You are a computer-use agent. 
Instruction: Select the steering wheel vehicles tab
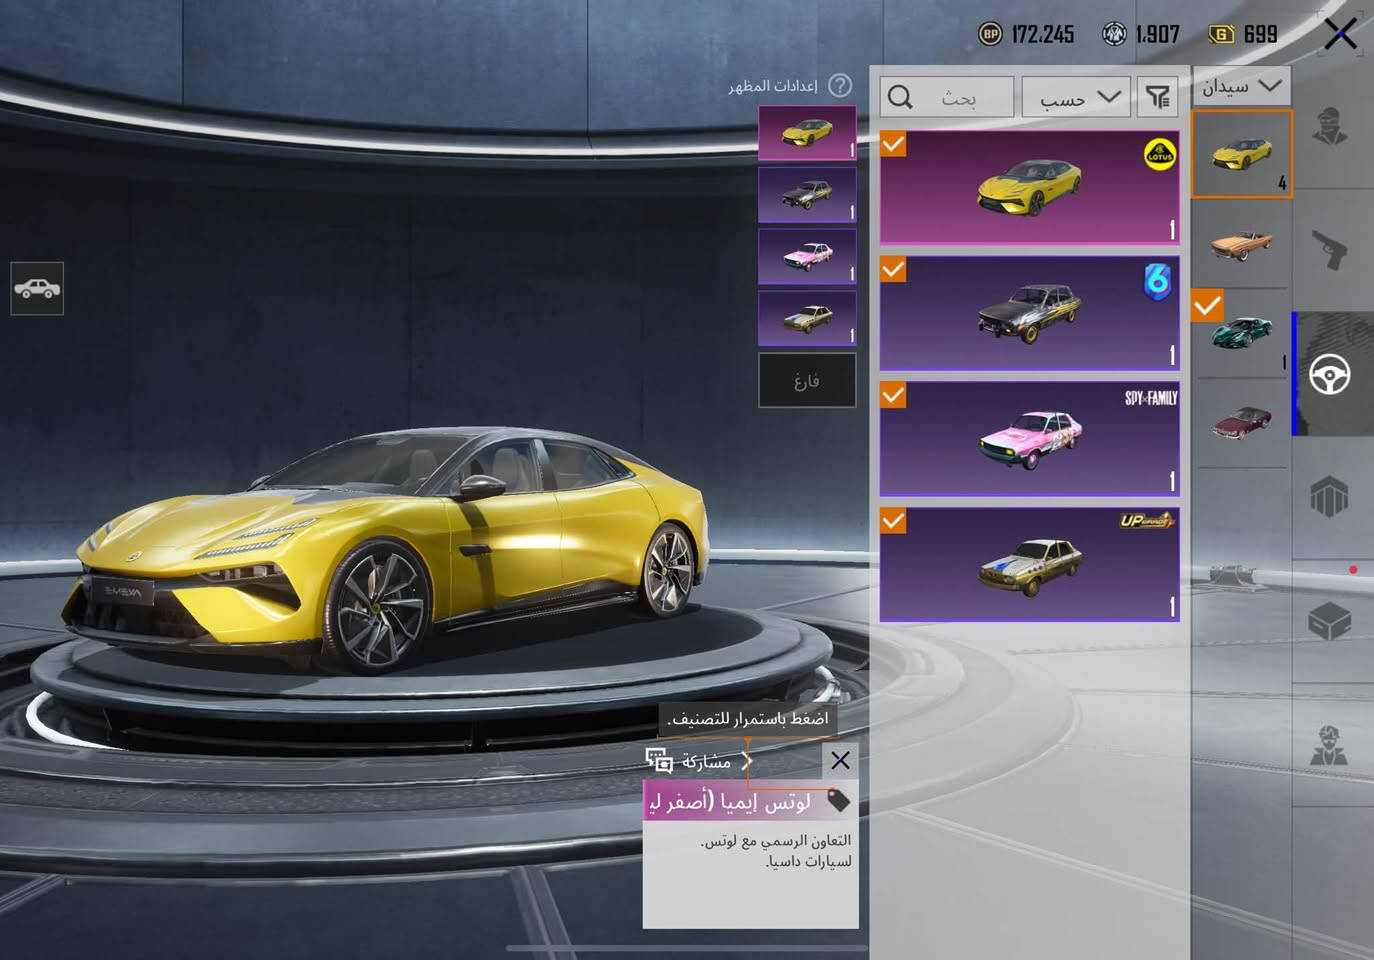(1330, 374)
